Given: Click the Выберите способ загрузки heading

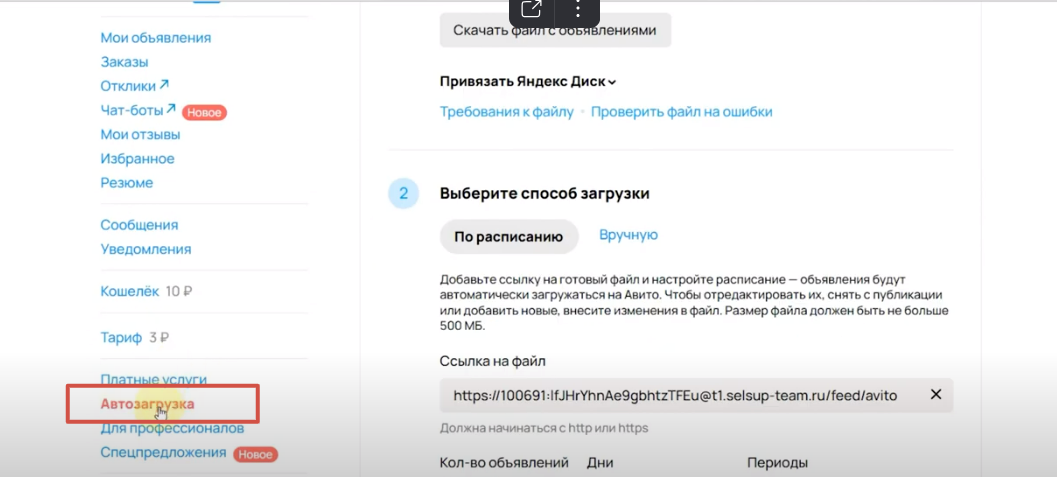Looking at the screenshot, I should tap(545, 194).
